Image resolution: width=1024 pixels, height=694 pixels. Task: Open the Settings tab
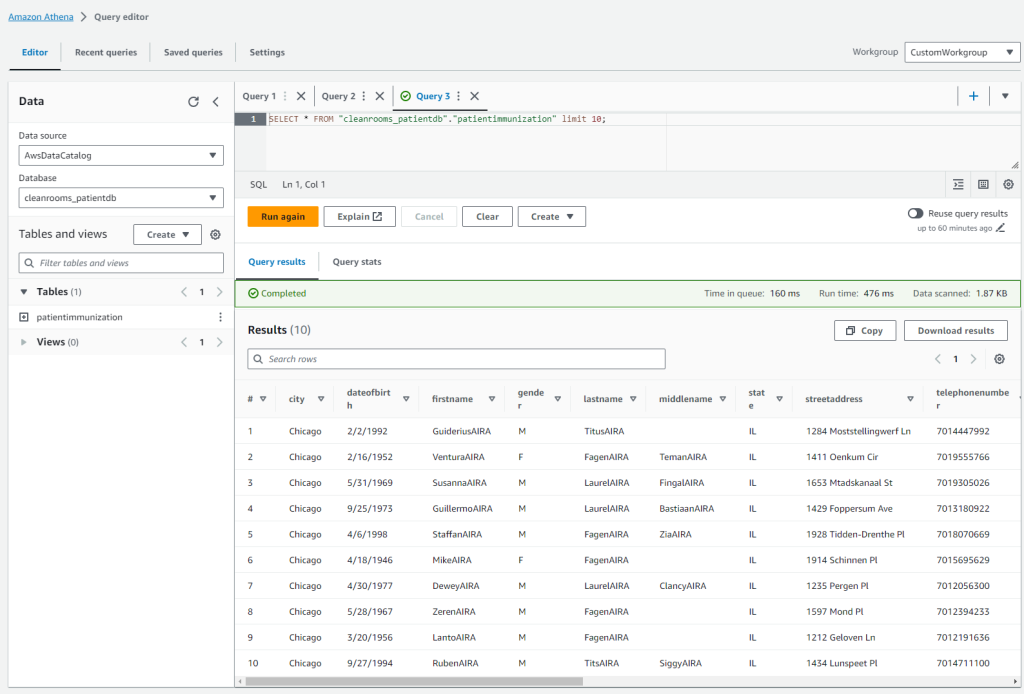[x=267, y=52]
